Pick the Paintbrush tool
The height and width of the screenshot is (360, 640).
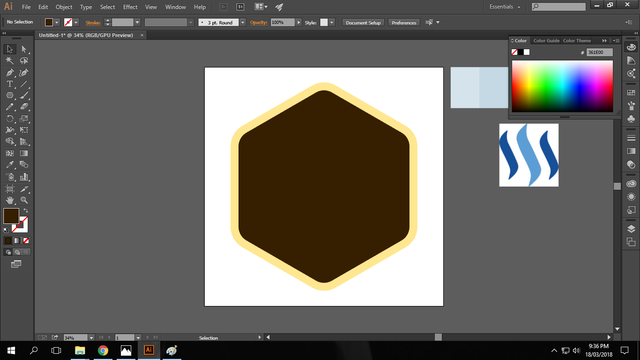[x=24, y=96]
